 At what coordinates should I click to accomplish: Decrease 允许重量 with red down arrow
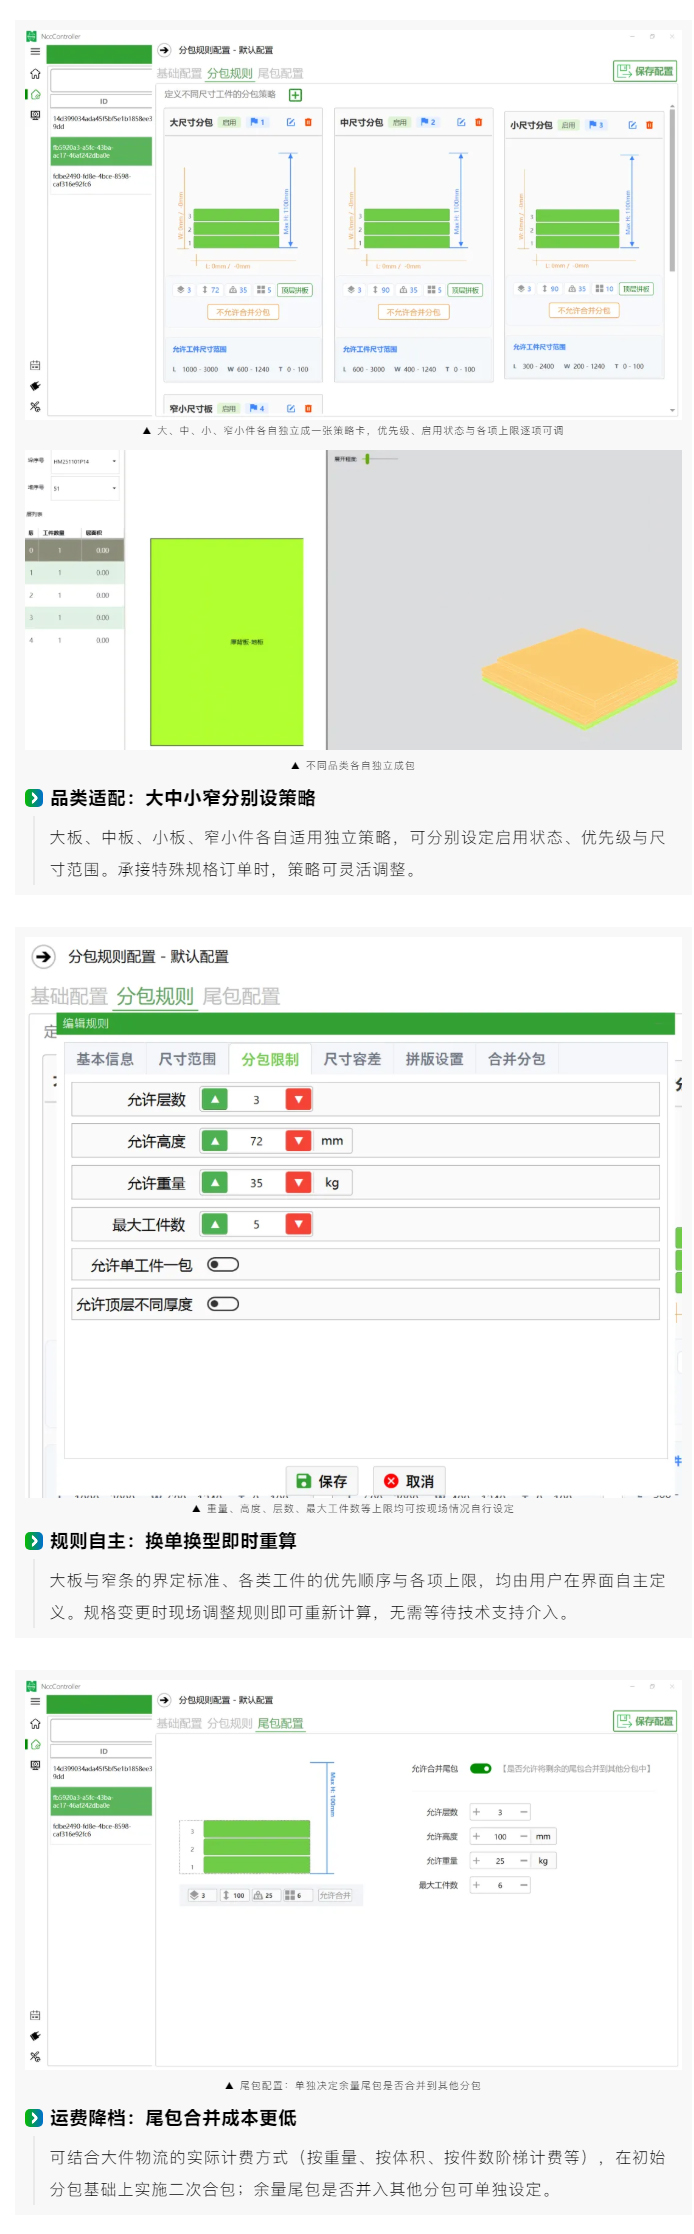298,1182
